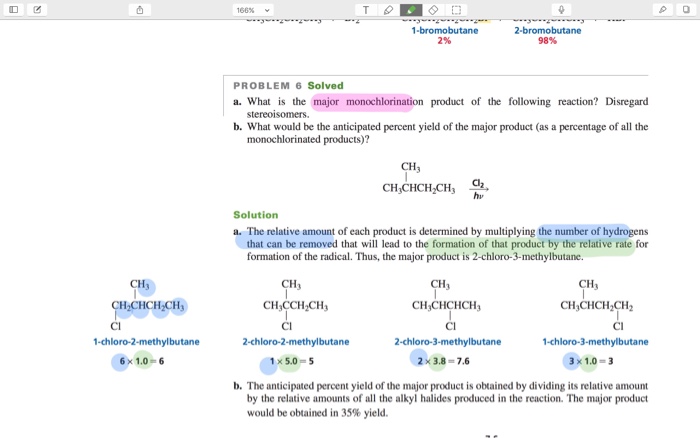
Task: Click the '2-chloro-3-methylbutane' label
Action: click(447, 341)
